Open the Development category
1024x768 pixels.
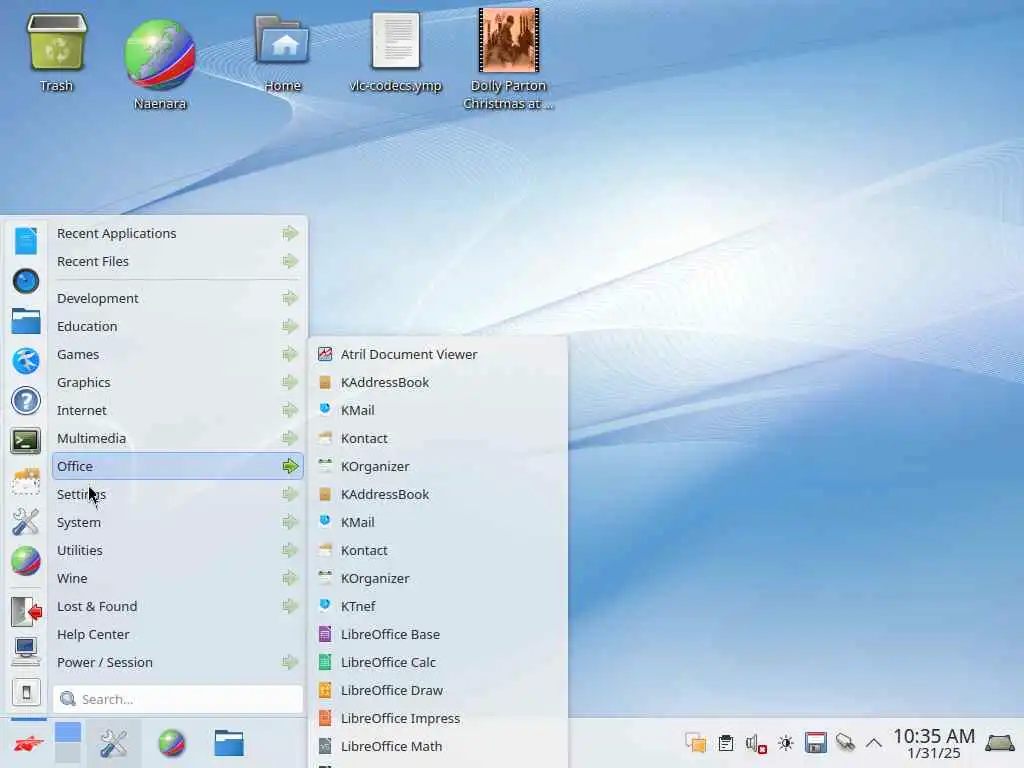tap(178, 298)
